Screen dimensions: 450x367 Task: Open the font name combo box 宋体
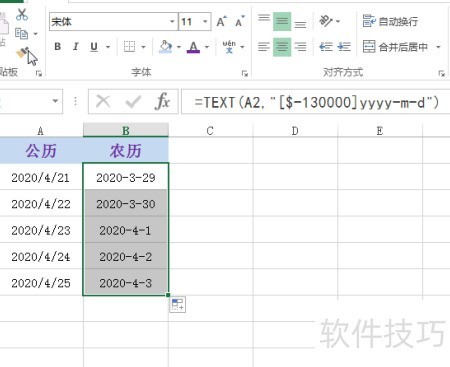(114, 22)
